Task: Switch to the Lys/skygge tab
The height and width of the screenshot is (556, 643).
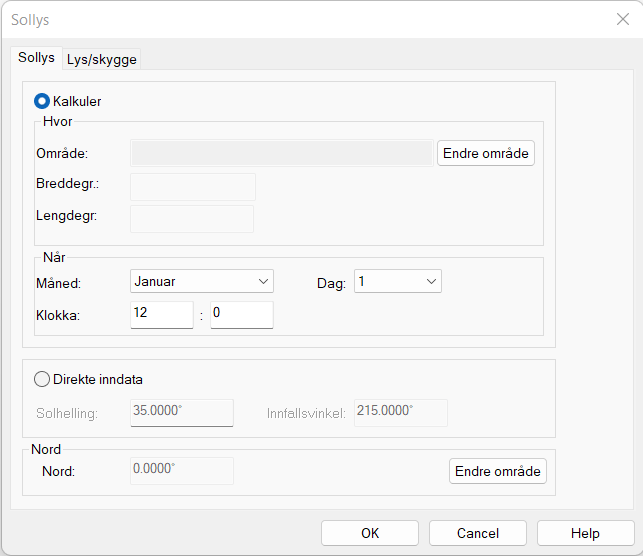Action: coord(102,59)
